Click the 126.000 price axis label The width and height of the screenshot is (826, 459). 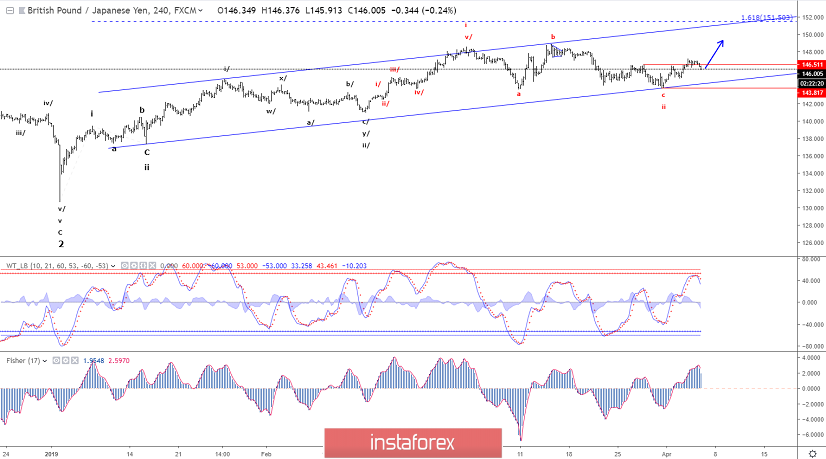pyautogui.click(x=813, y=243)
